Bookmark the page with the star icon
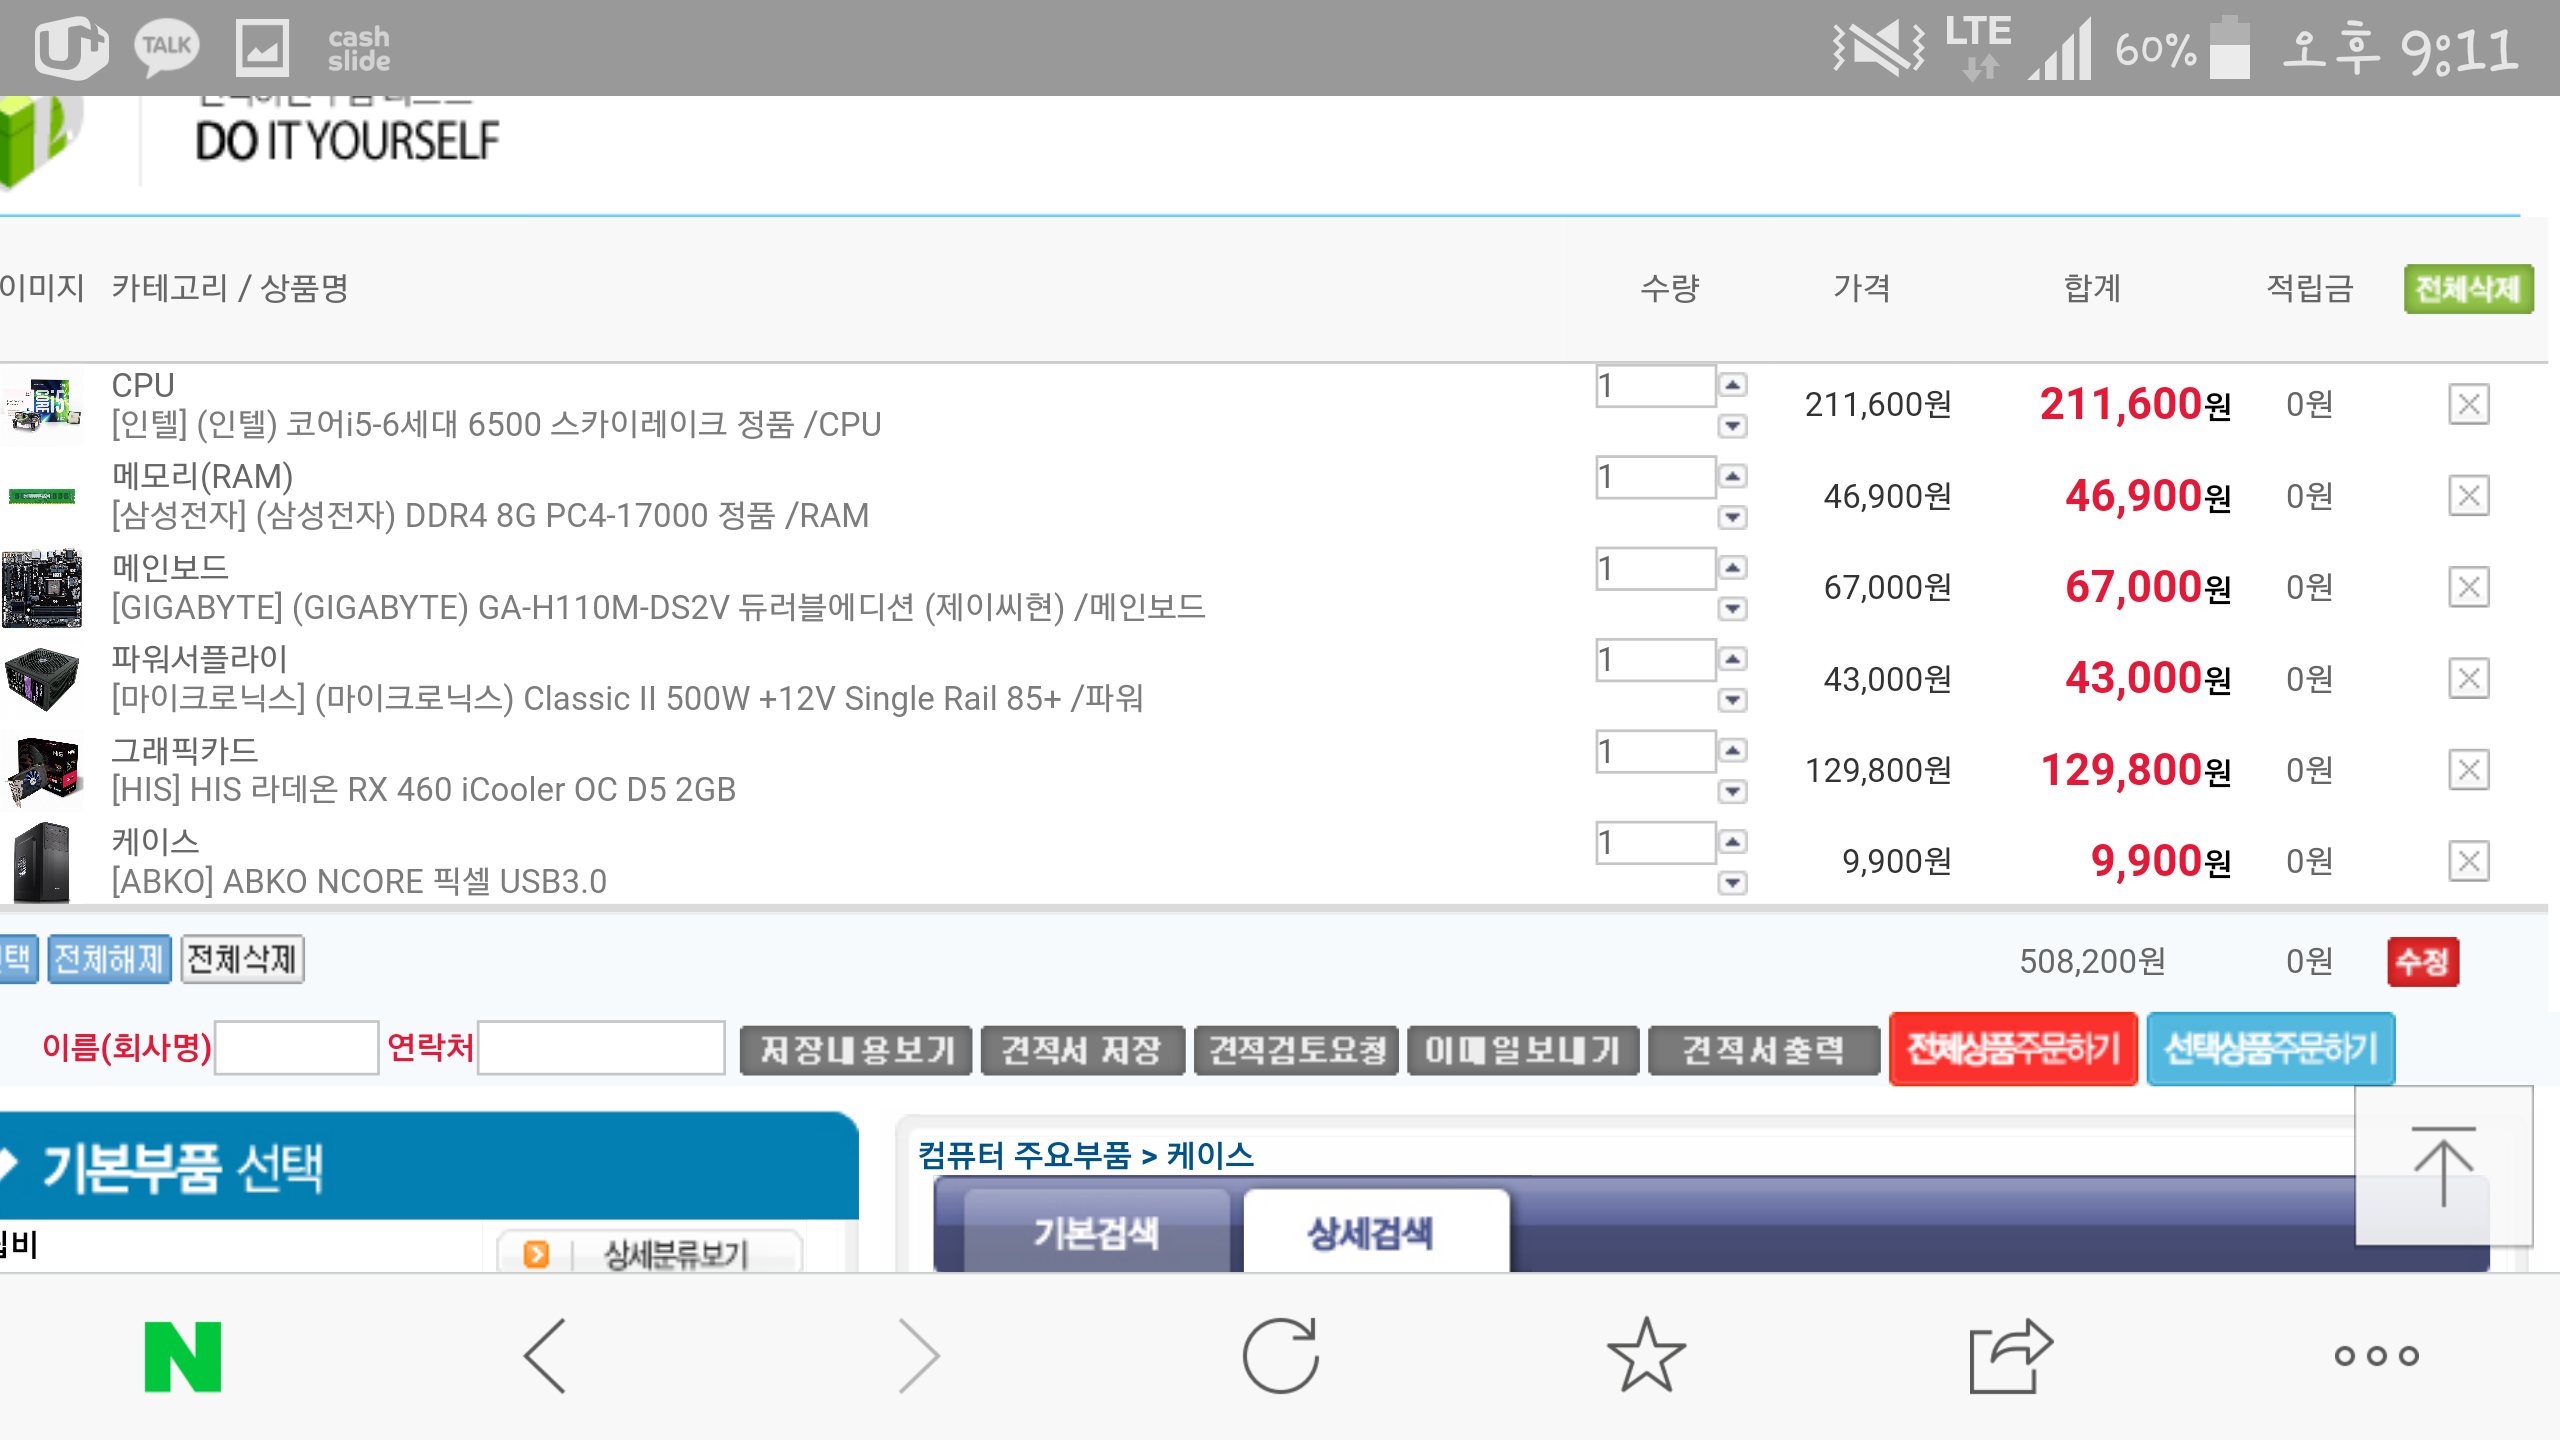 1646,1356
